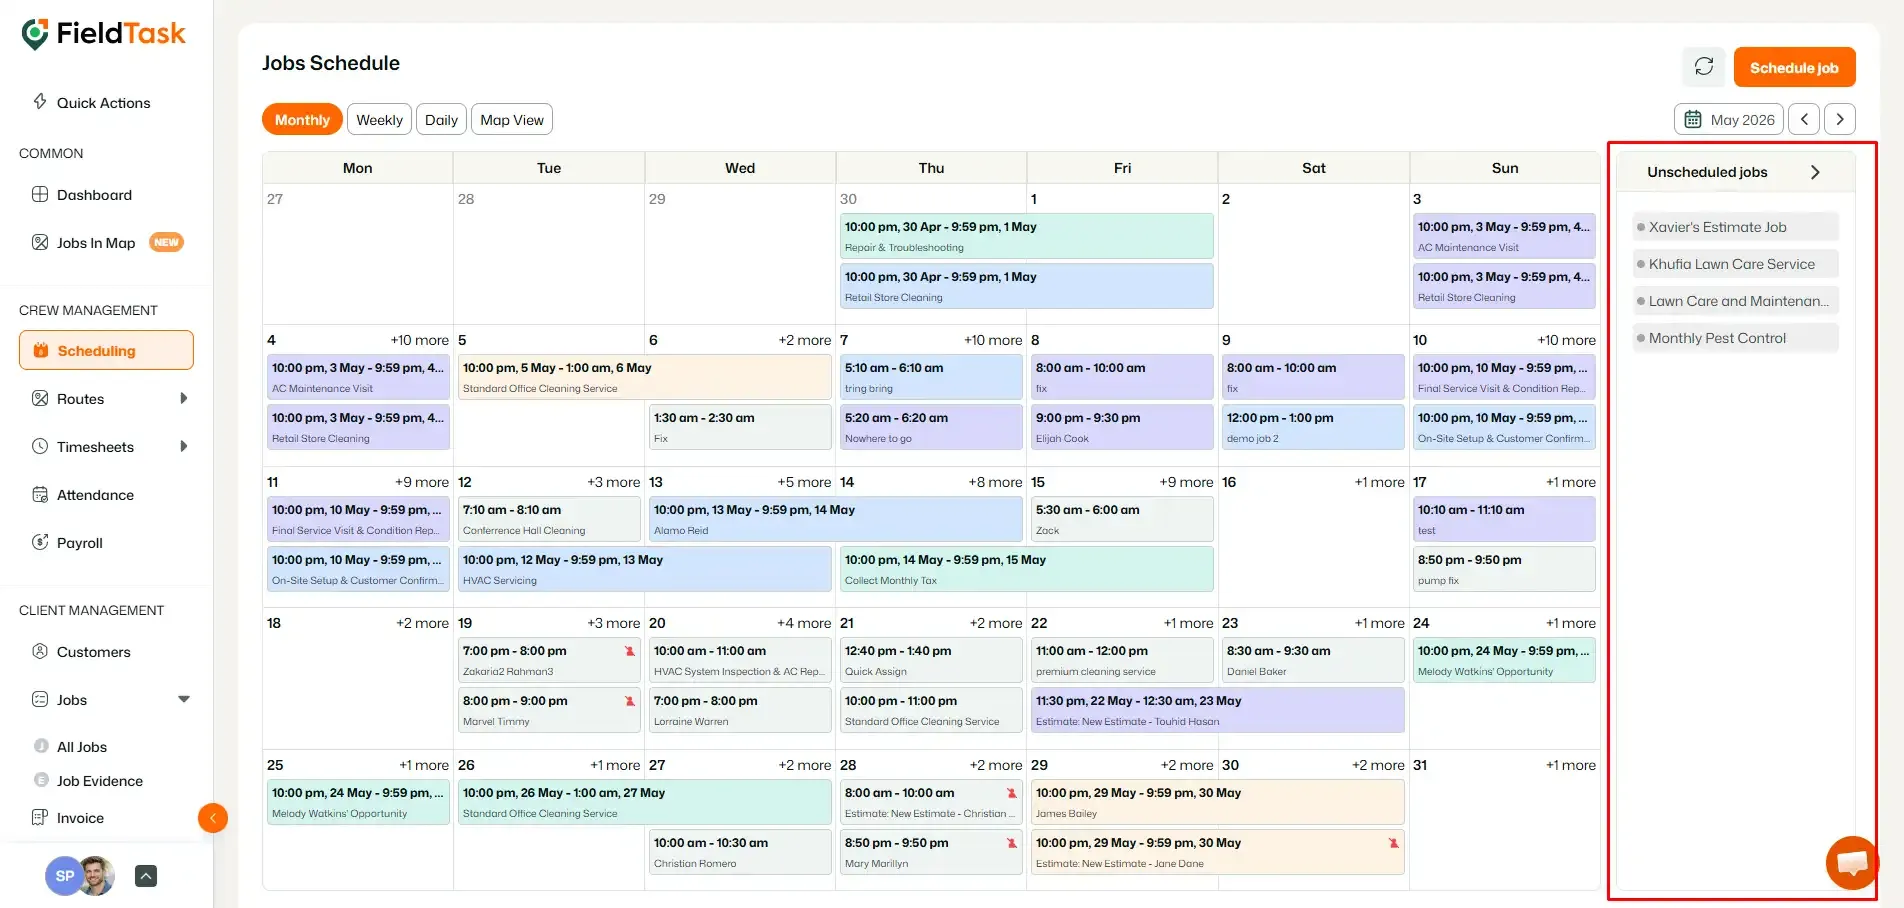This screenshot has height=908, width=1904.
Task: Switch to Daily view tab
Action: pyautogui.click(x=441, y=119)
